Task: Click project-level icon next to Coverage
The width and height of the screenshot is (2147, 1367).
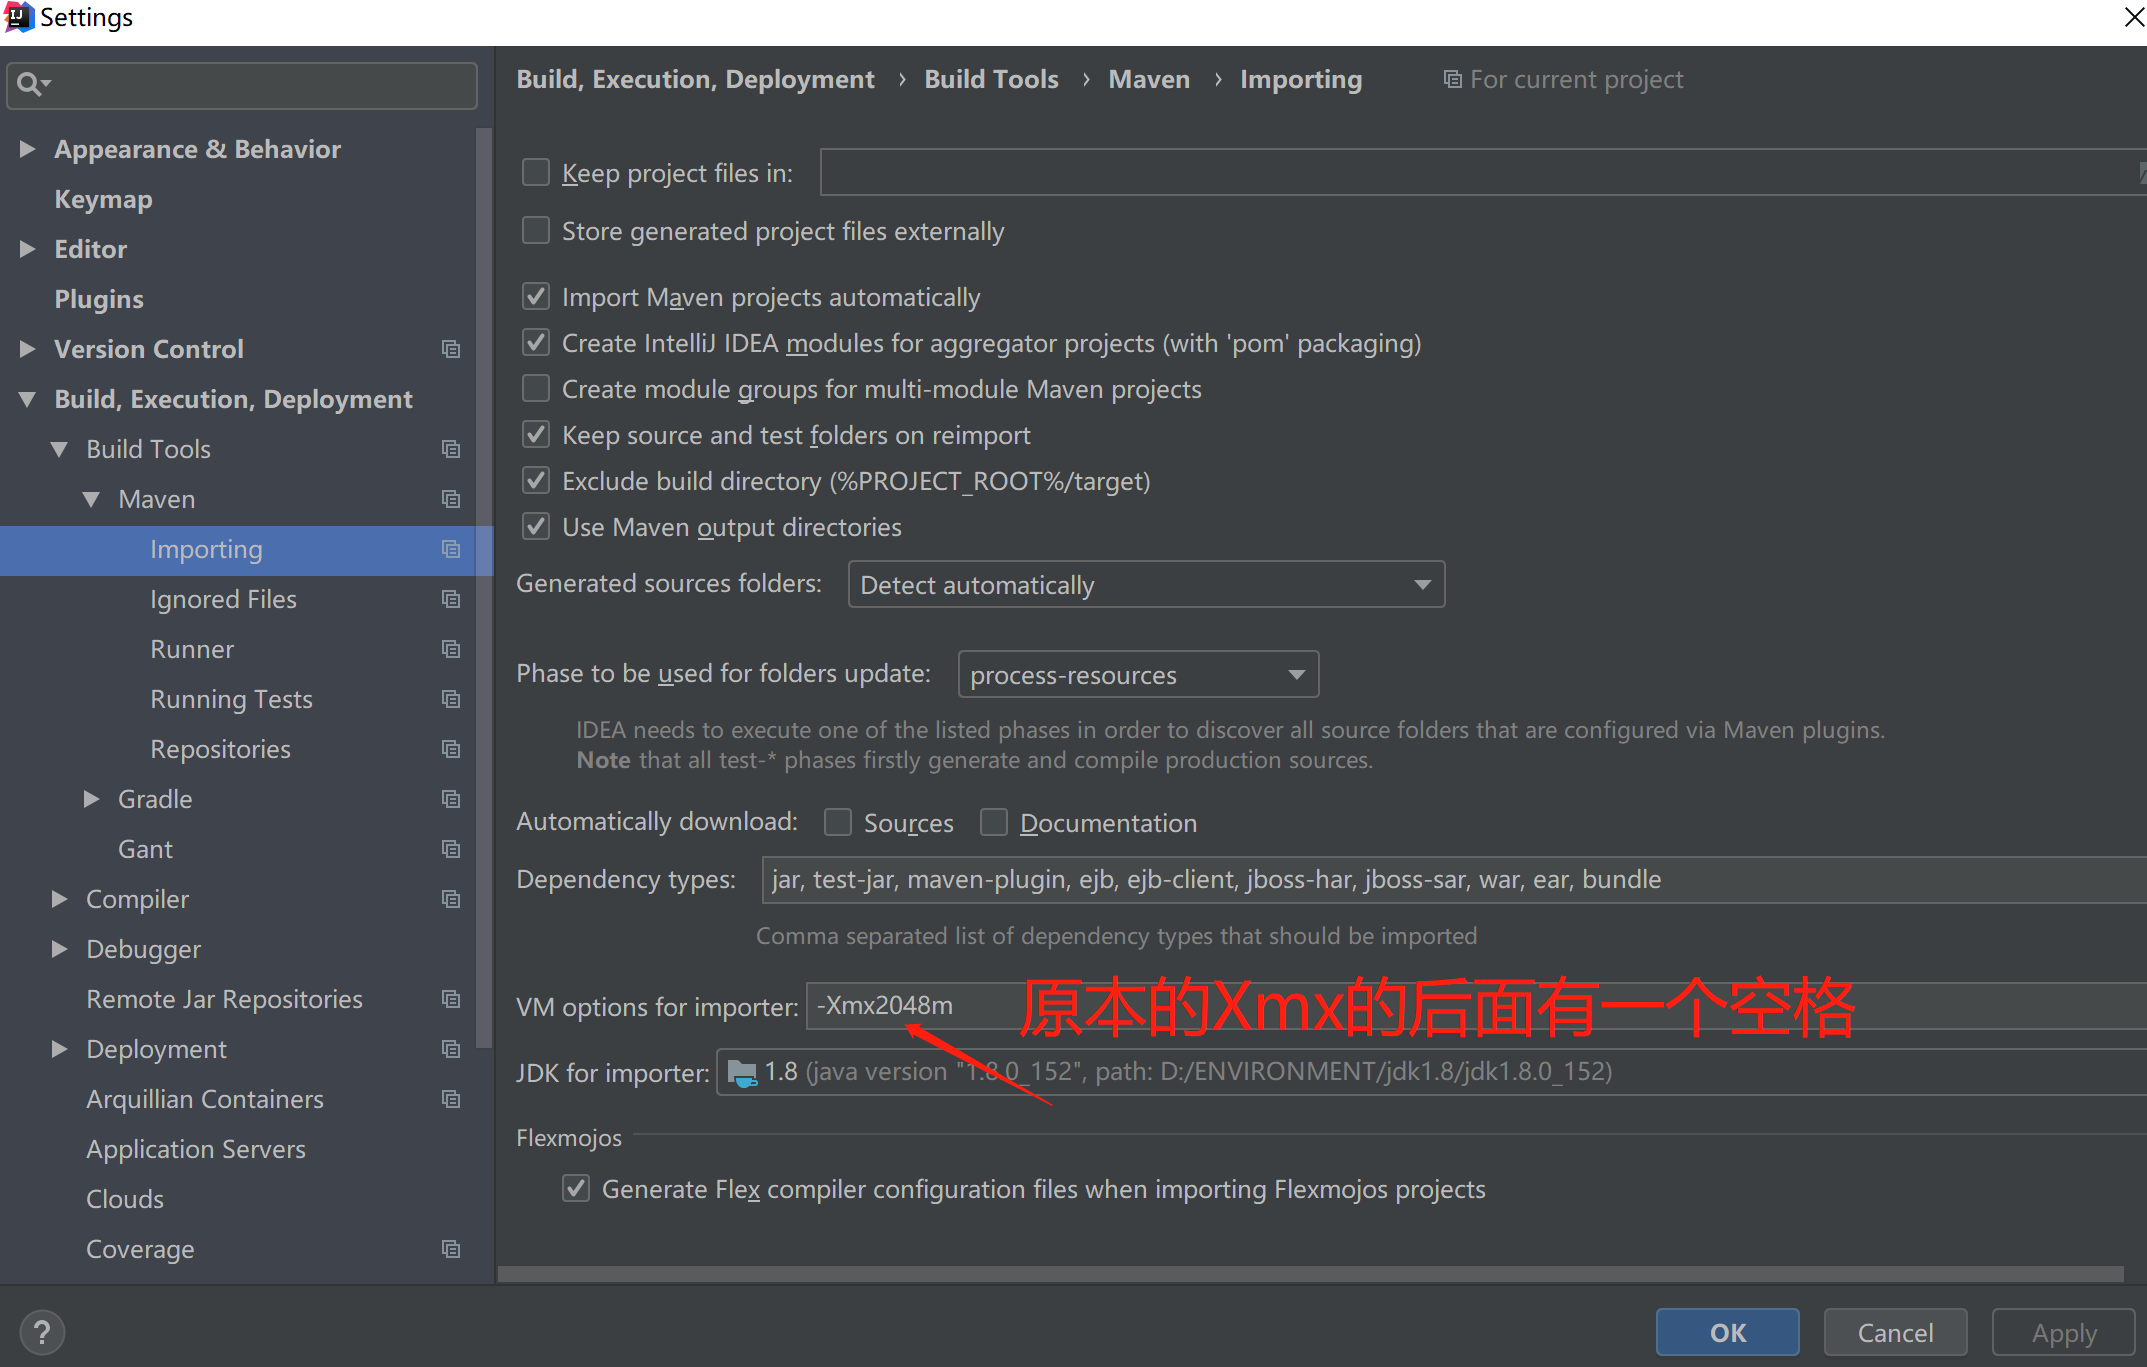Action: (x=451, y=1249)
